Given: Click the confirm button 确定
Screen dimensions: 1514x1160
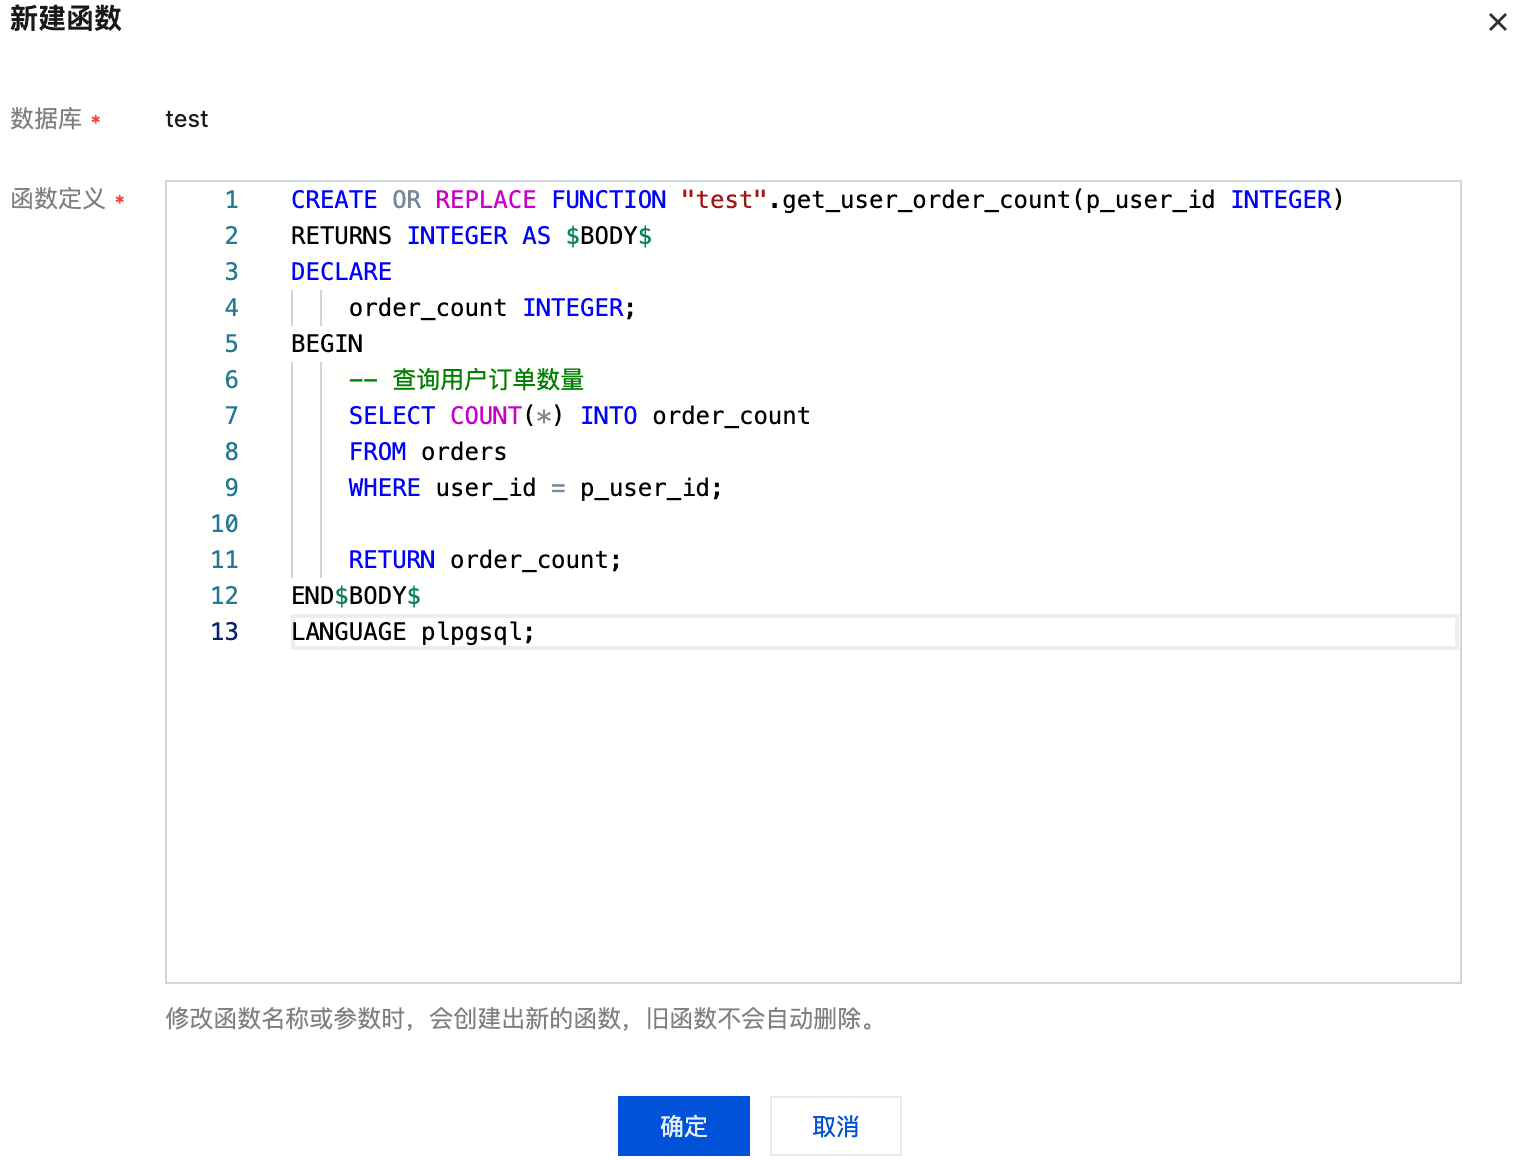Looking at the screenshot, I should tap(683, 1126).
